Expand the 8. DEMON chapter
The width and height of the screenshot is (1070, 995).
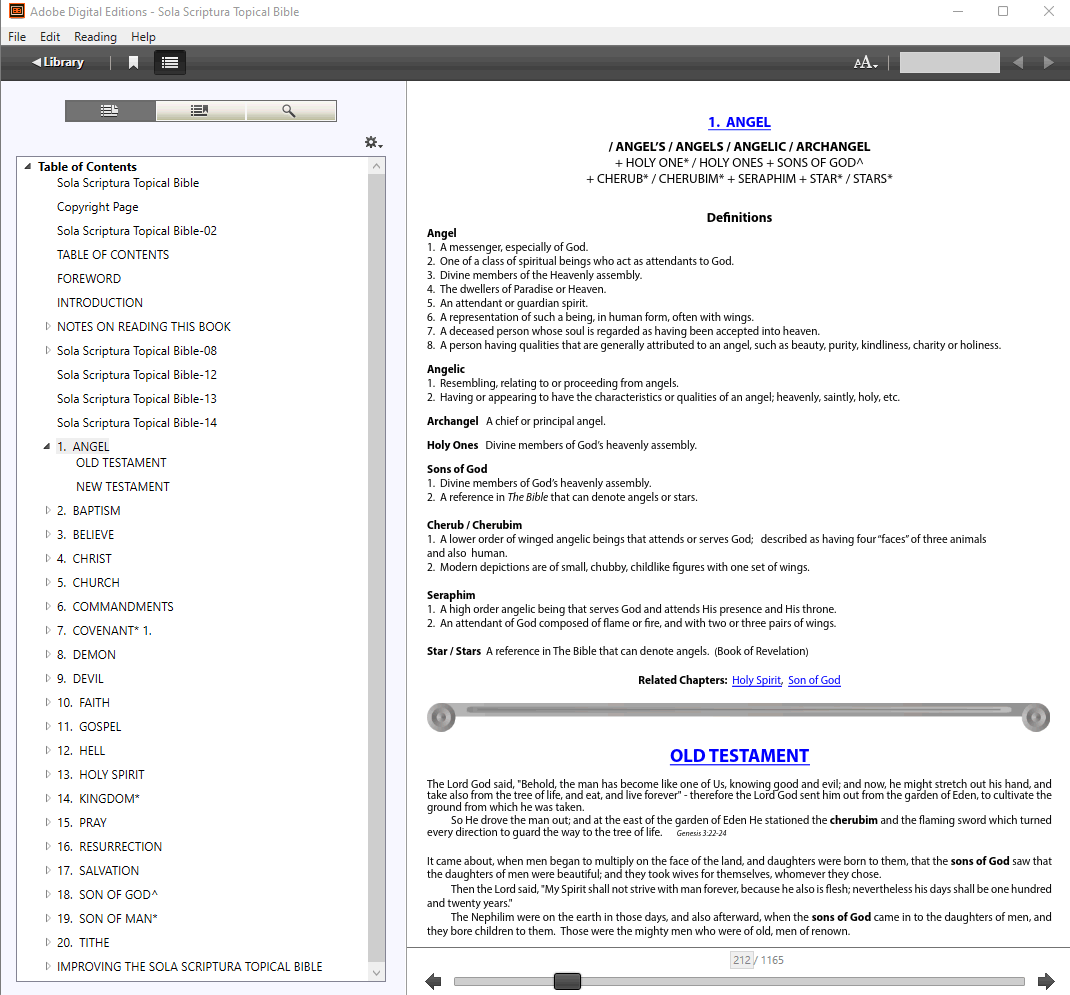coord(47,654)
